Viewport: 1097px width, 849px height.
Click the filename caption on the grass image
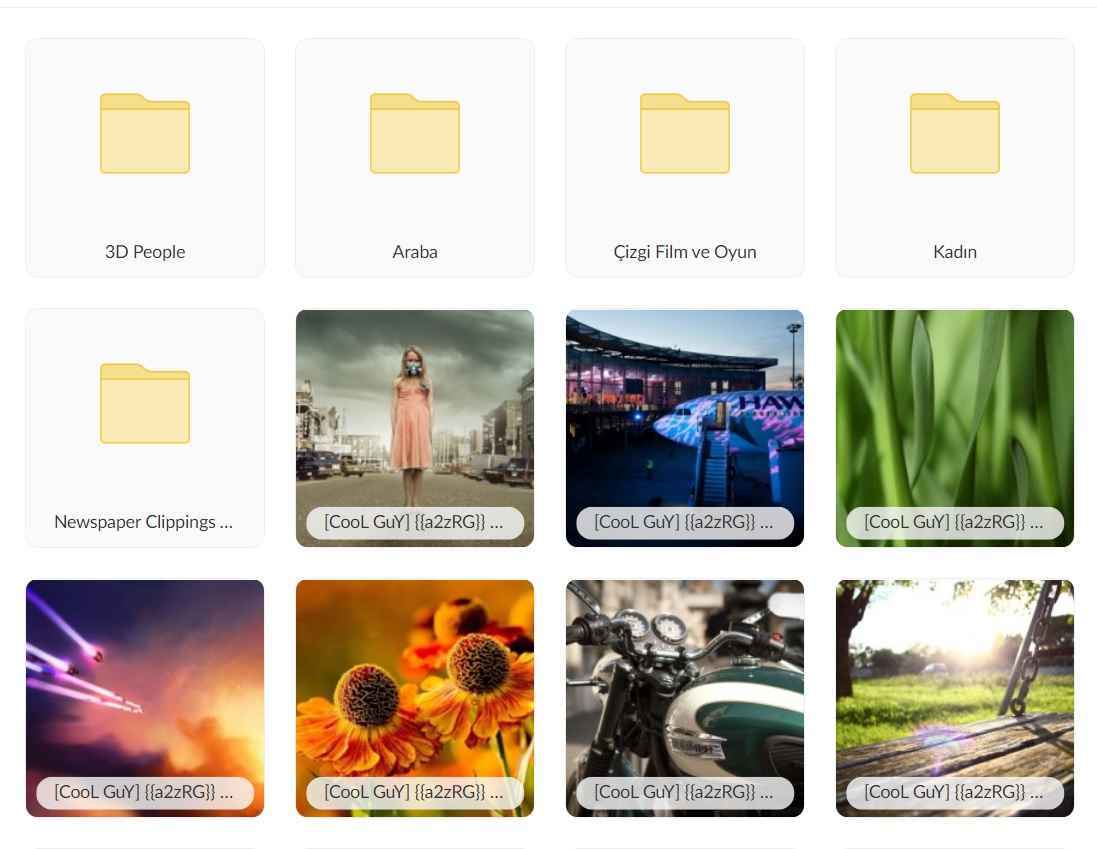[955, 523]
